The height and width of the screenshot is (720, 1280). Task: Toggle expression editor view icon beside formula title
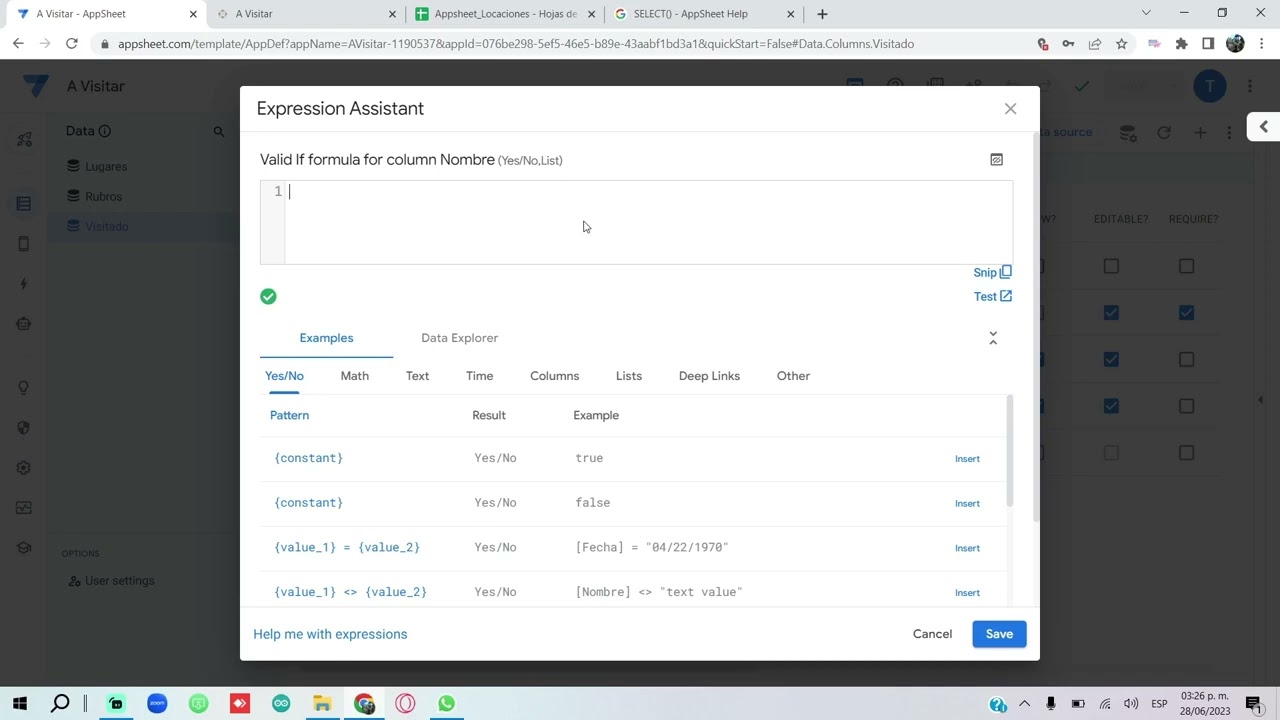pyautogui.click(x=996, y=159)
